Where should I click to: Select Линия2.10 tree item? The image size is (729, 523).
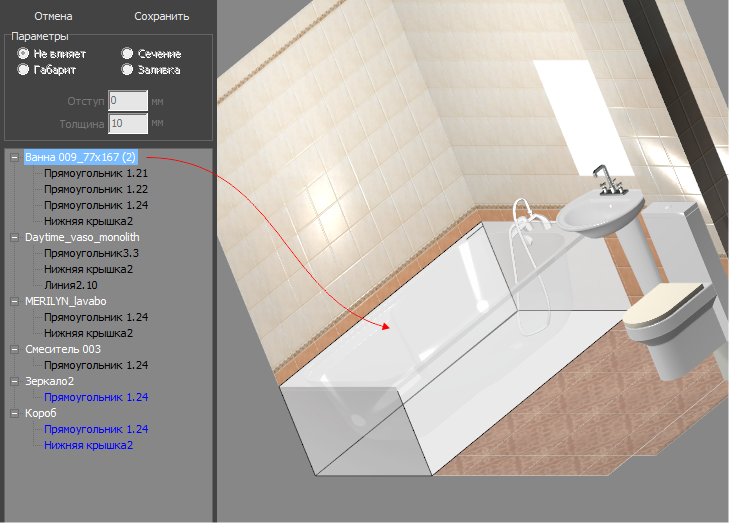tap(78, 285)
